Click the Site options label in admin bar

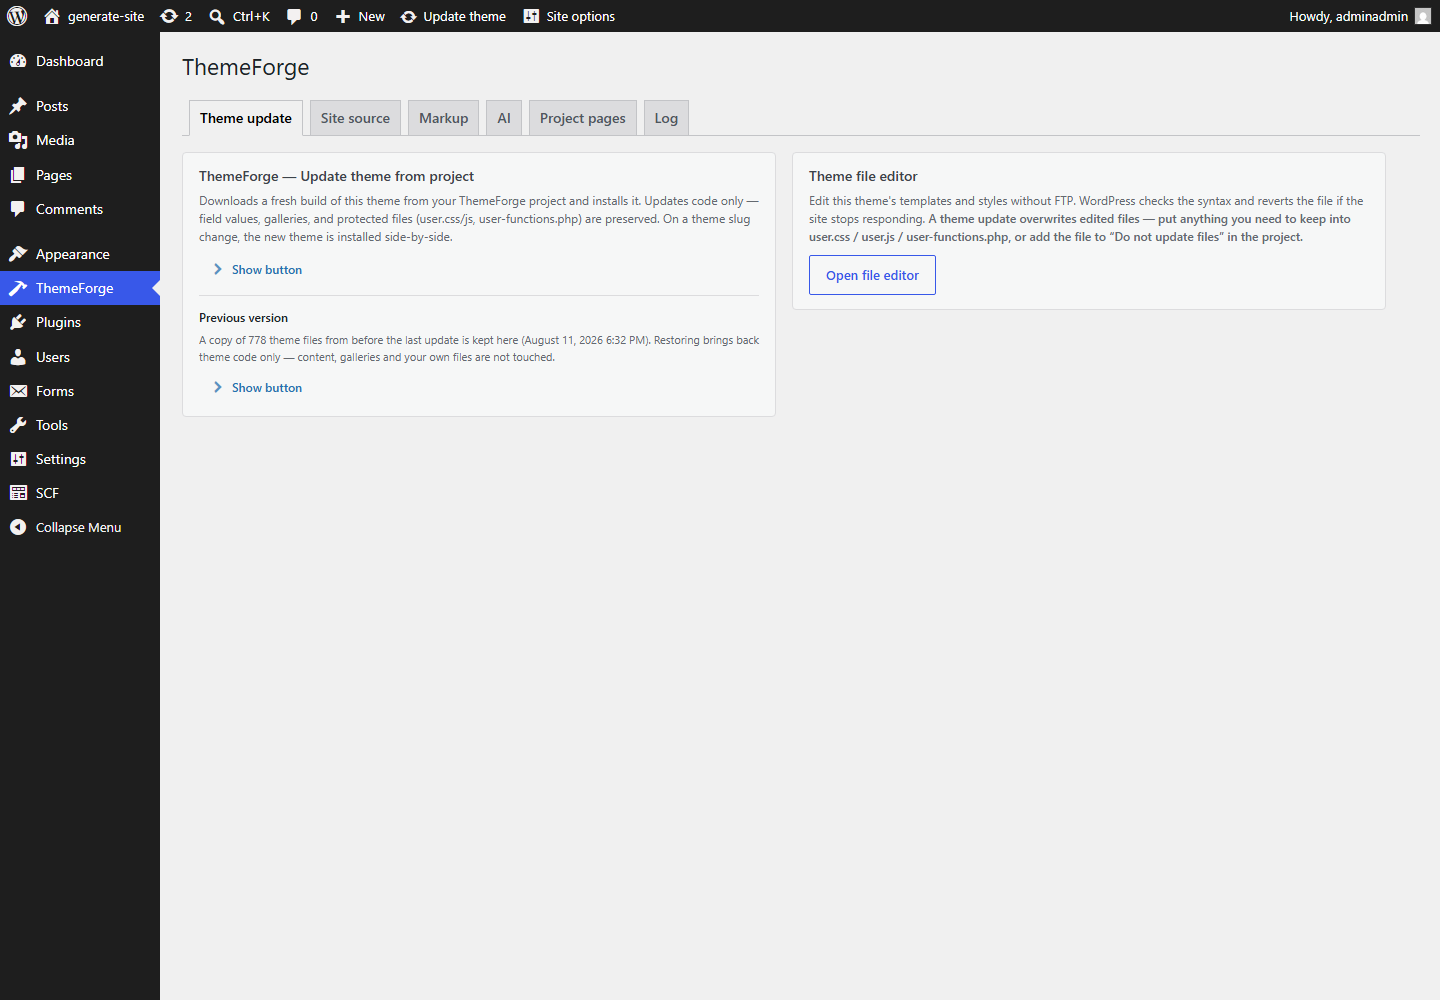pyautogui.click(x=580, y=16)
